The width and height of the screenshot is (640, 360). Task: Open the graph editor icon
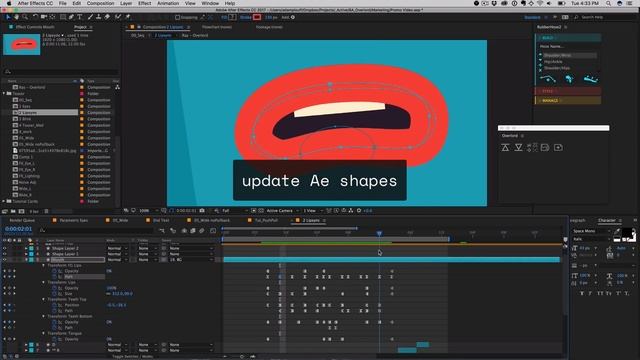[x=213, y=231]
